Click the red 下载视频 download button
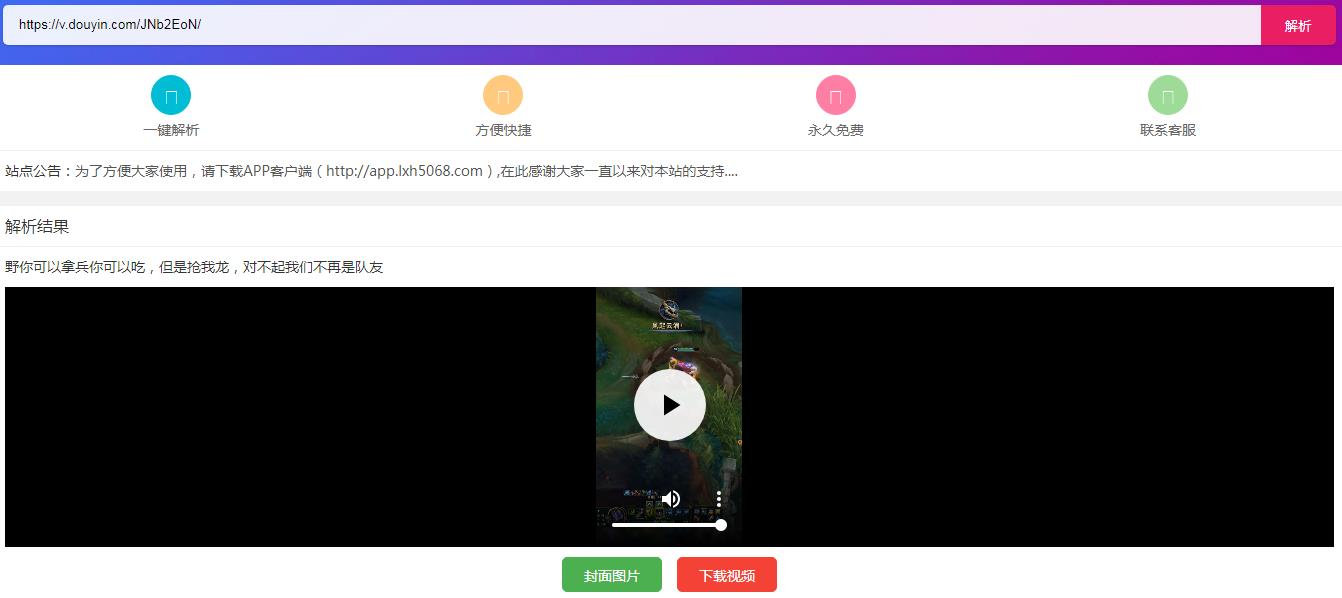This screenshot has height=598, width=1342. click(727, 575)
